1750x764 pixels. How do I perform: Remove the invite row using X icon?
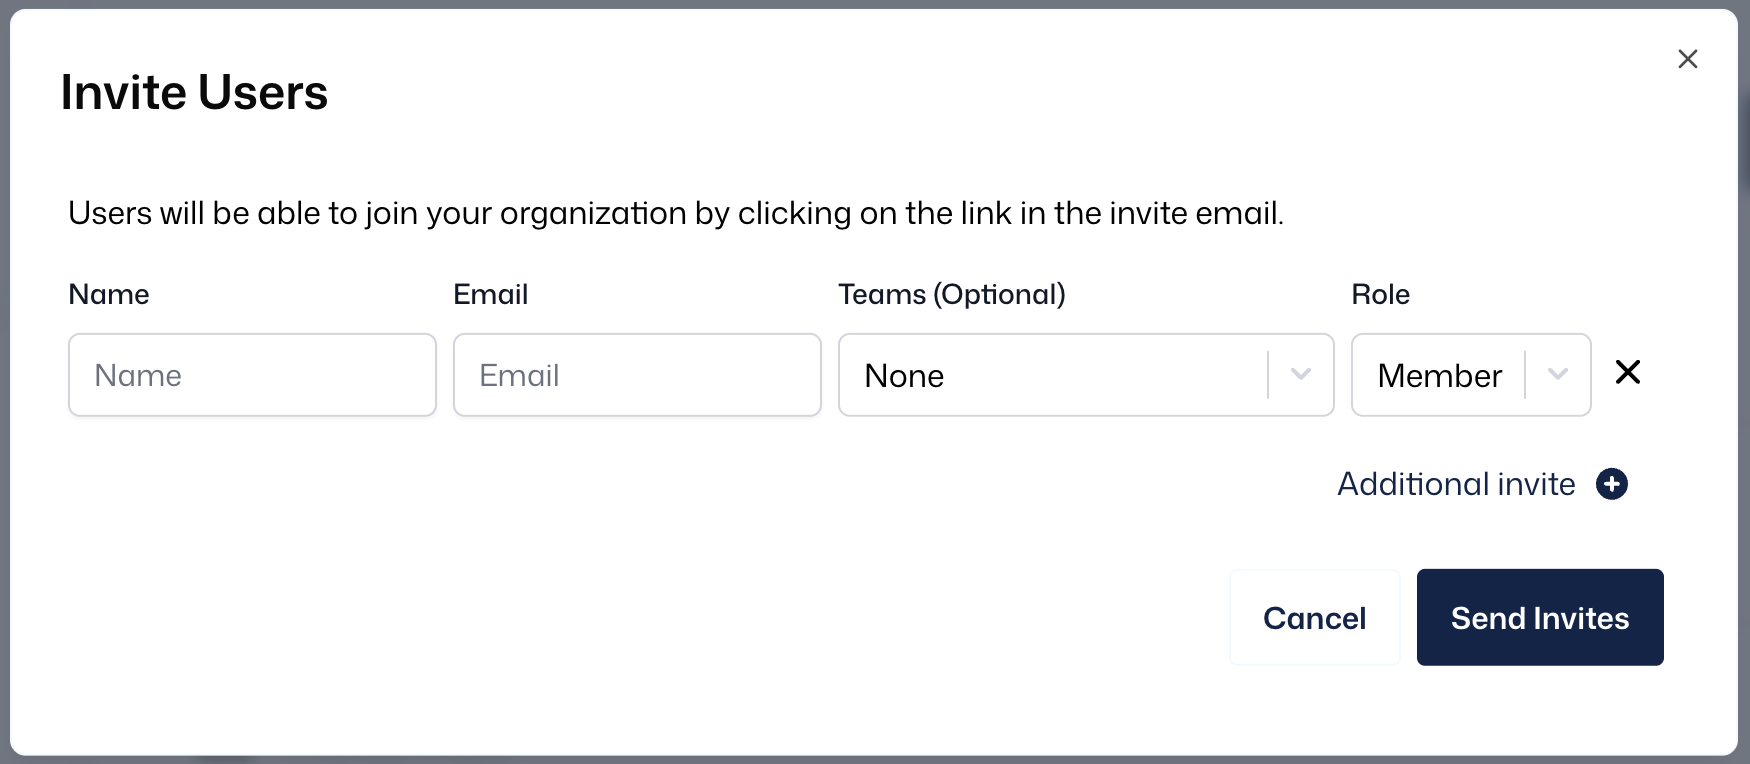tap(1628, 372)
